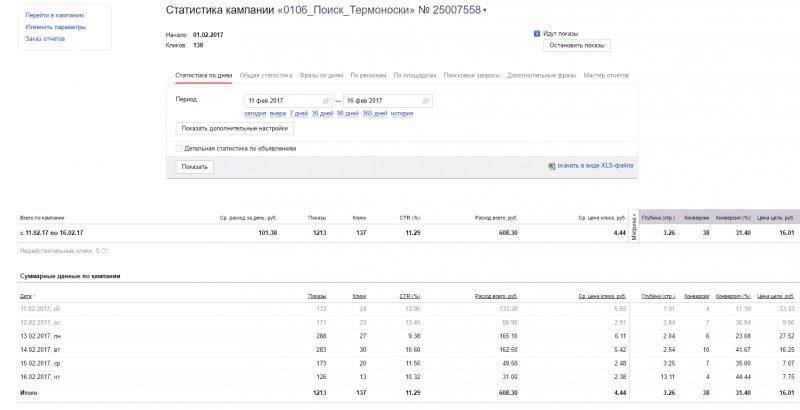Collapse the vertical 'Метрика' column expander

click(636, 227)
